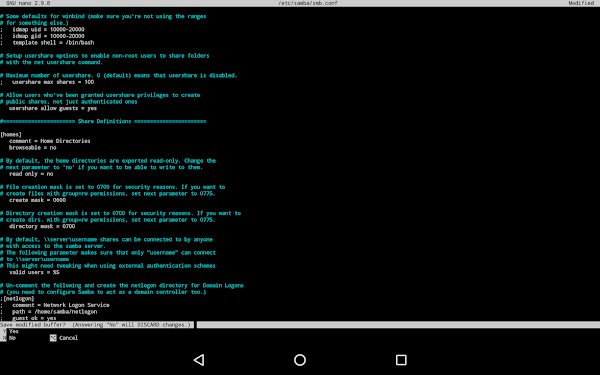Click the 'GNU nano 2.9.8' version label
The image size is (600, 375).
[28, 3]
